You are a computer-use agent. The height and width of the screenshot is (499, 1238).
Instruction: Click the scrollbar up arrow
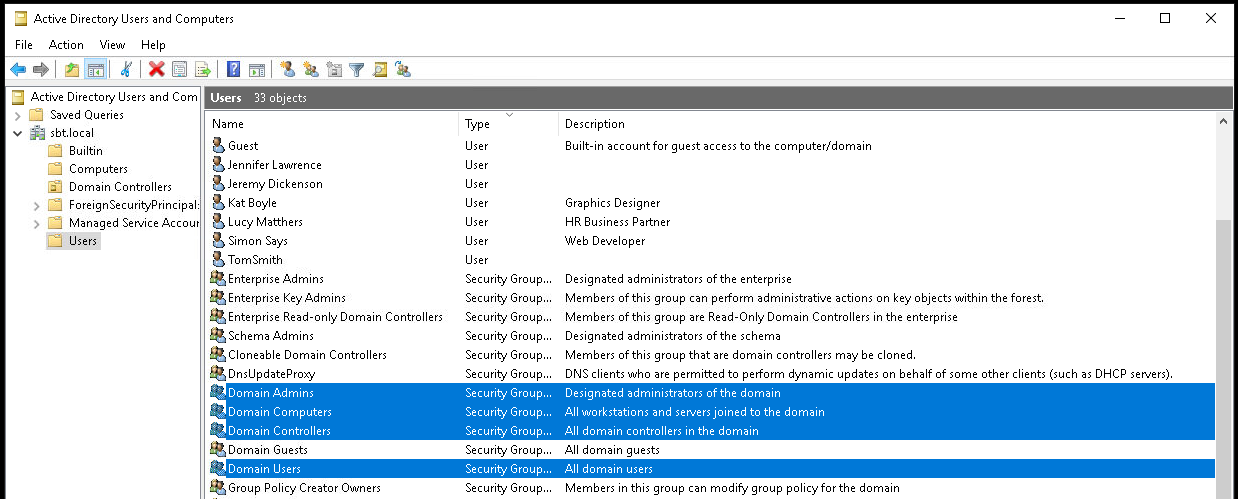[x=1225, y=122]
